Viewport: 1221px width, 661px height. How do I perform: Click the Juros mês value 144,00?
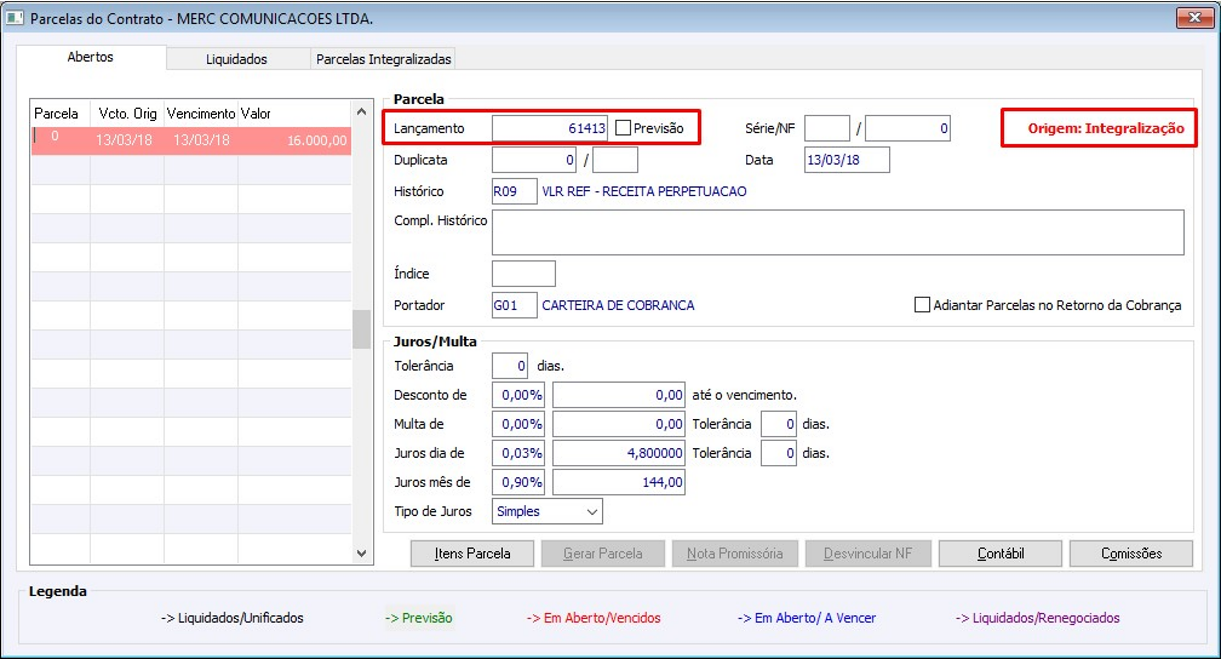pos(619,482)
